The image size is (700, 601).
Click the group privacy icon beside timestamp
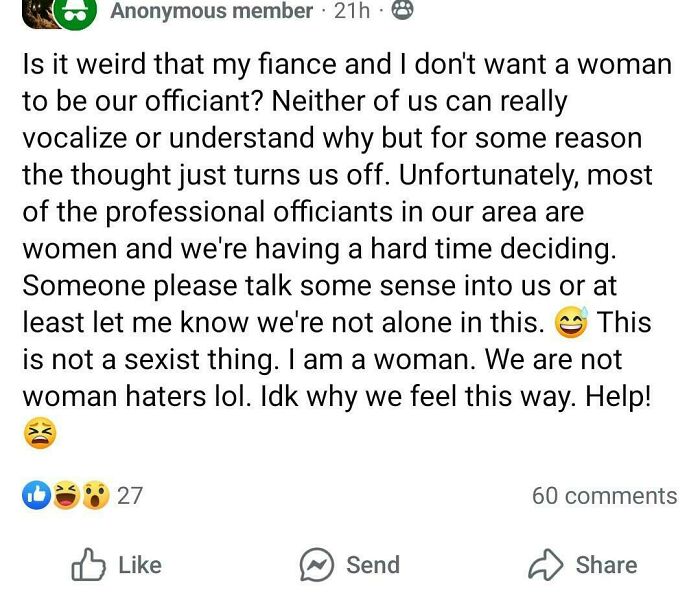(401, 11)
